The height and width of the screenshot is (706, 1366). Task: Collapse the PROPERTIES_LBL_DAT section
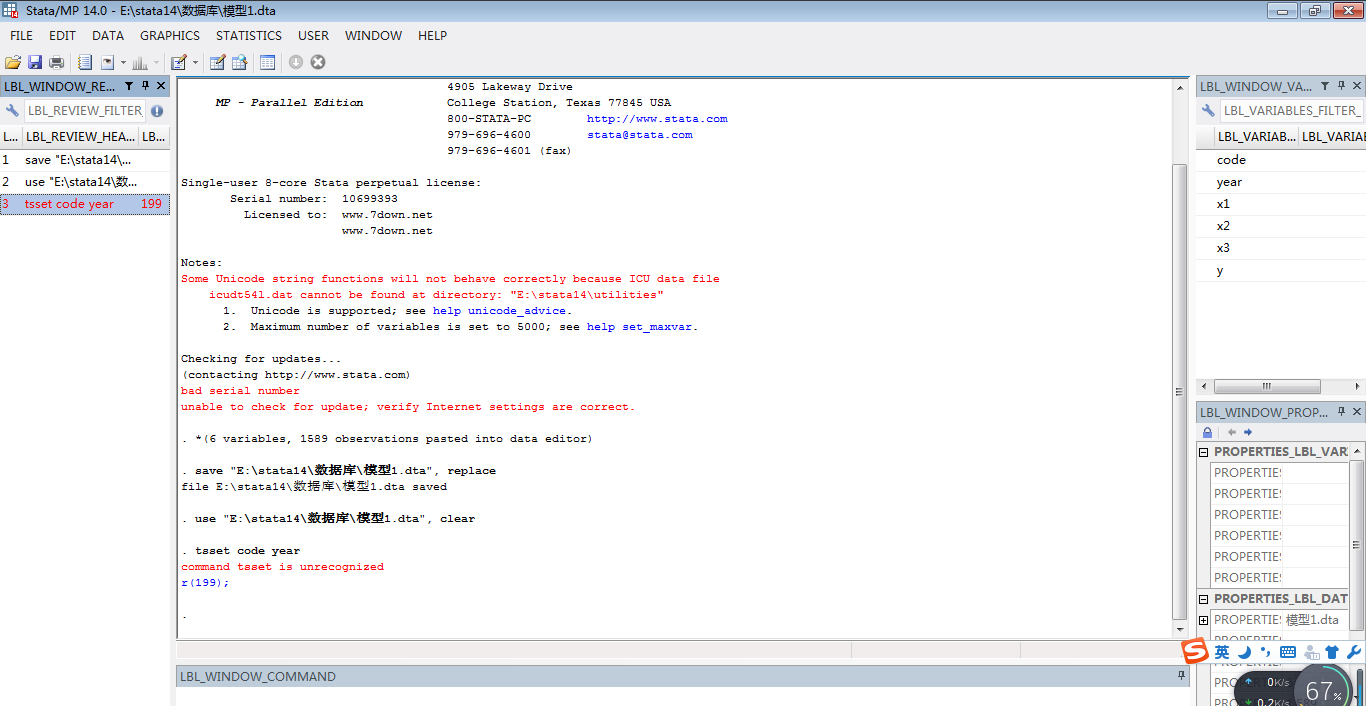pos(1204,599)
